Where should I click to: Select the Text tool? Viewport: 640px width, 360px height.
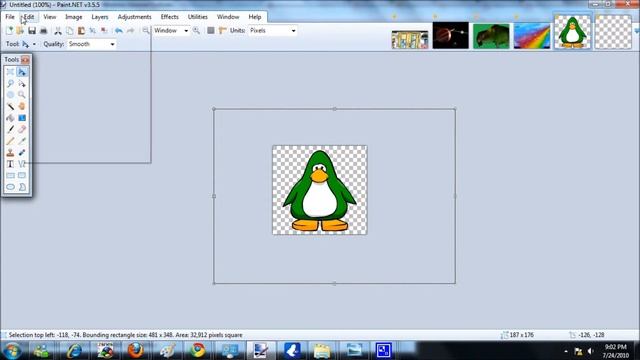pos(10,164)
